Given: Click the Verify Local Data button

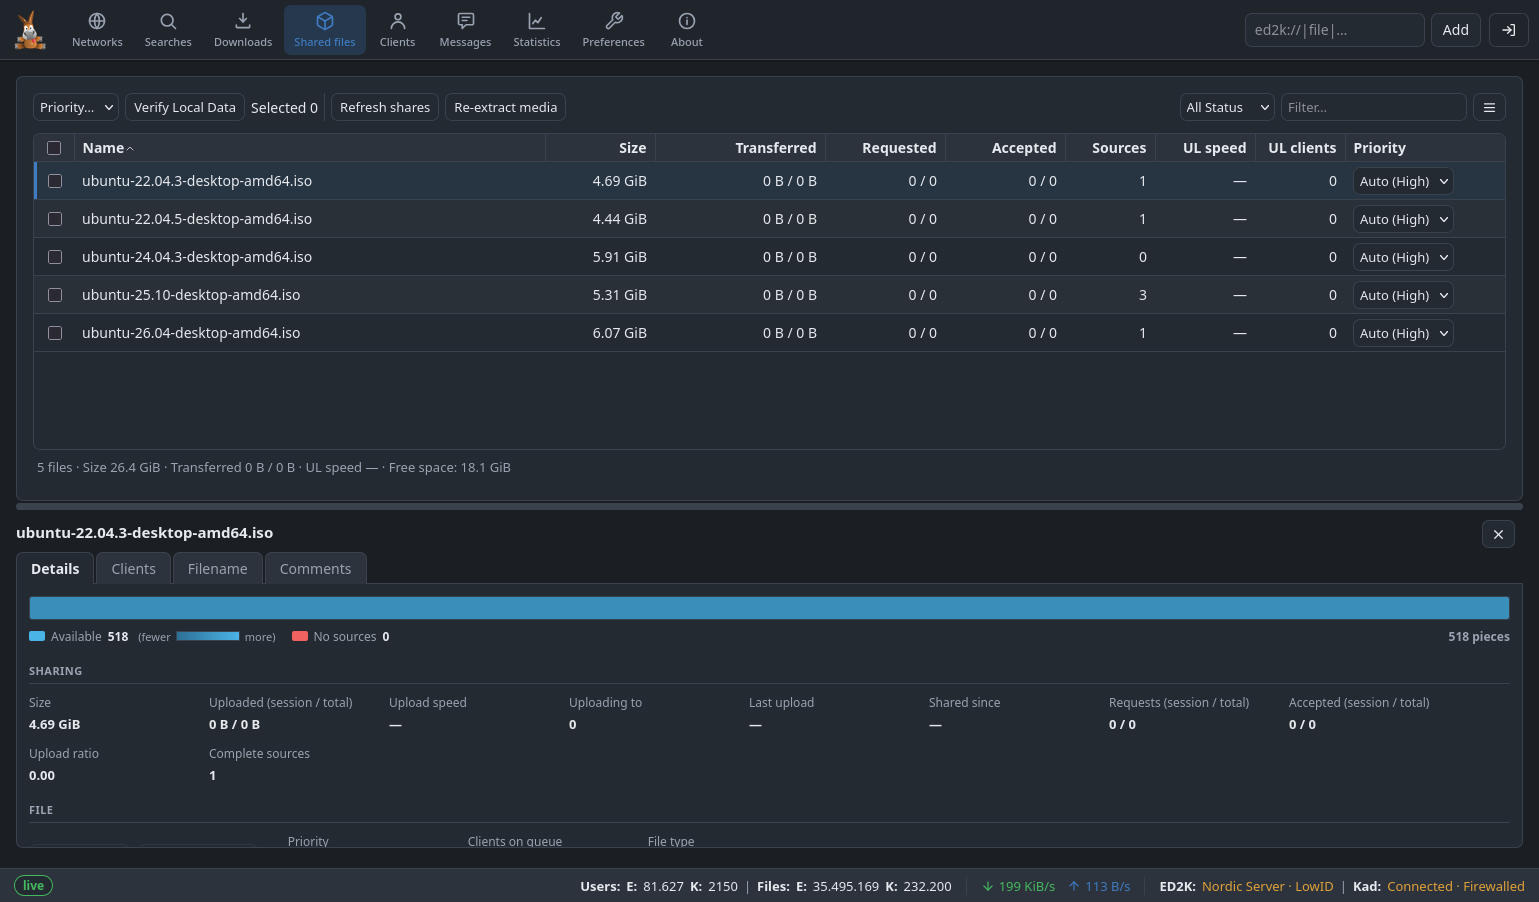Looking at the screenshot, I should pos(185,107).
